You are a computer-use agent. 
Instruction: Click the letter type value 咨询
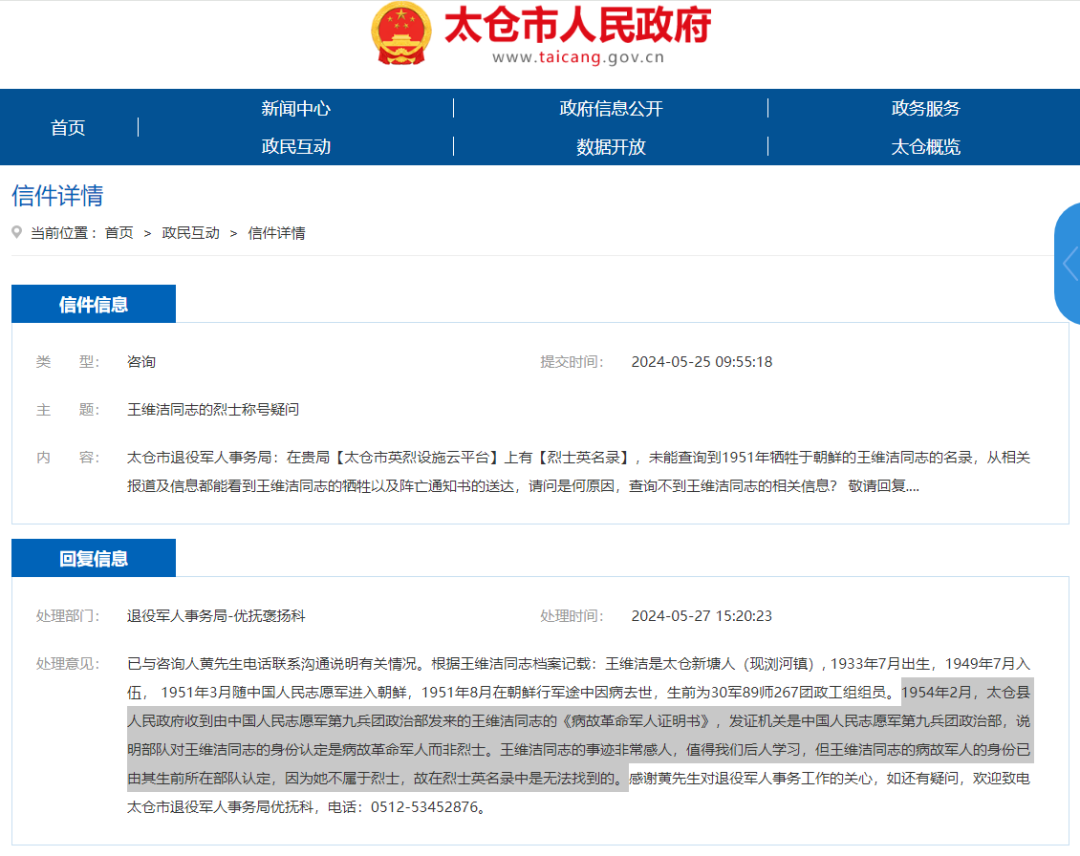click(141, 362)
